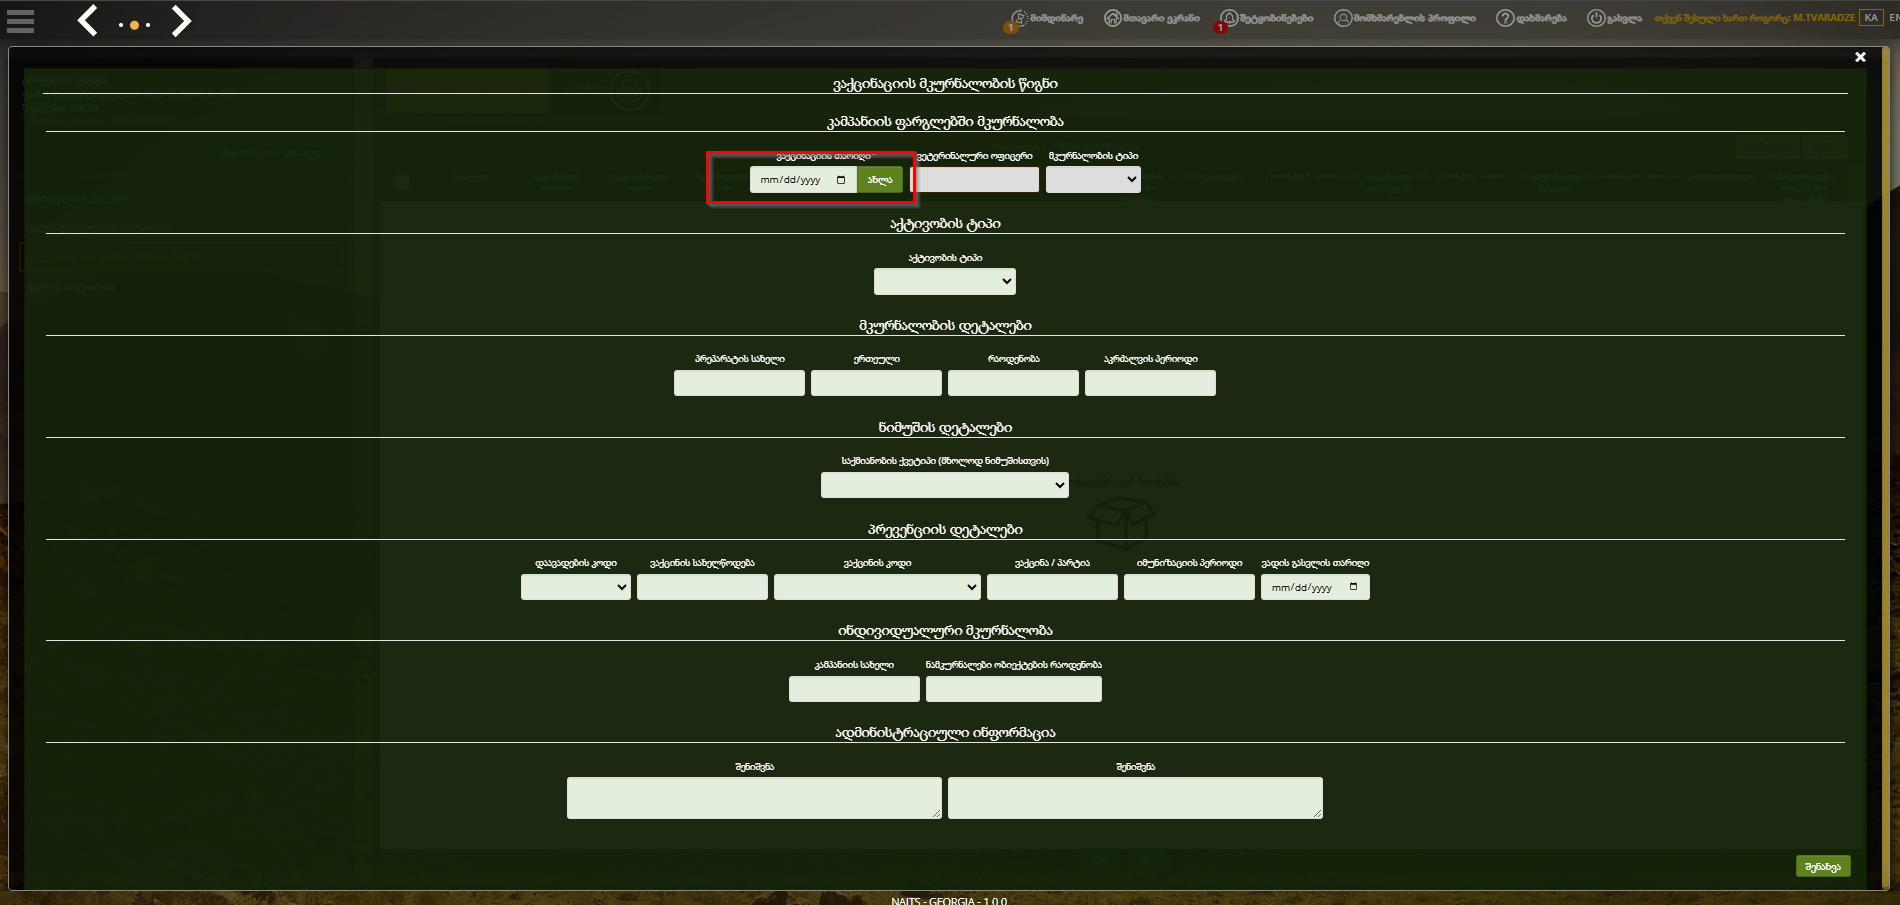The width and height of the screenshot is (1900, 905).
Task: Switch language to KA
Action: (x=1871, y=18)
